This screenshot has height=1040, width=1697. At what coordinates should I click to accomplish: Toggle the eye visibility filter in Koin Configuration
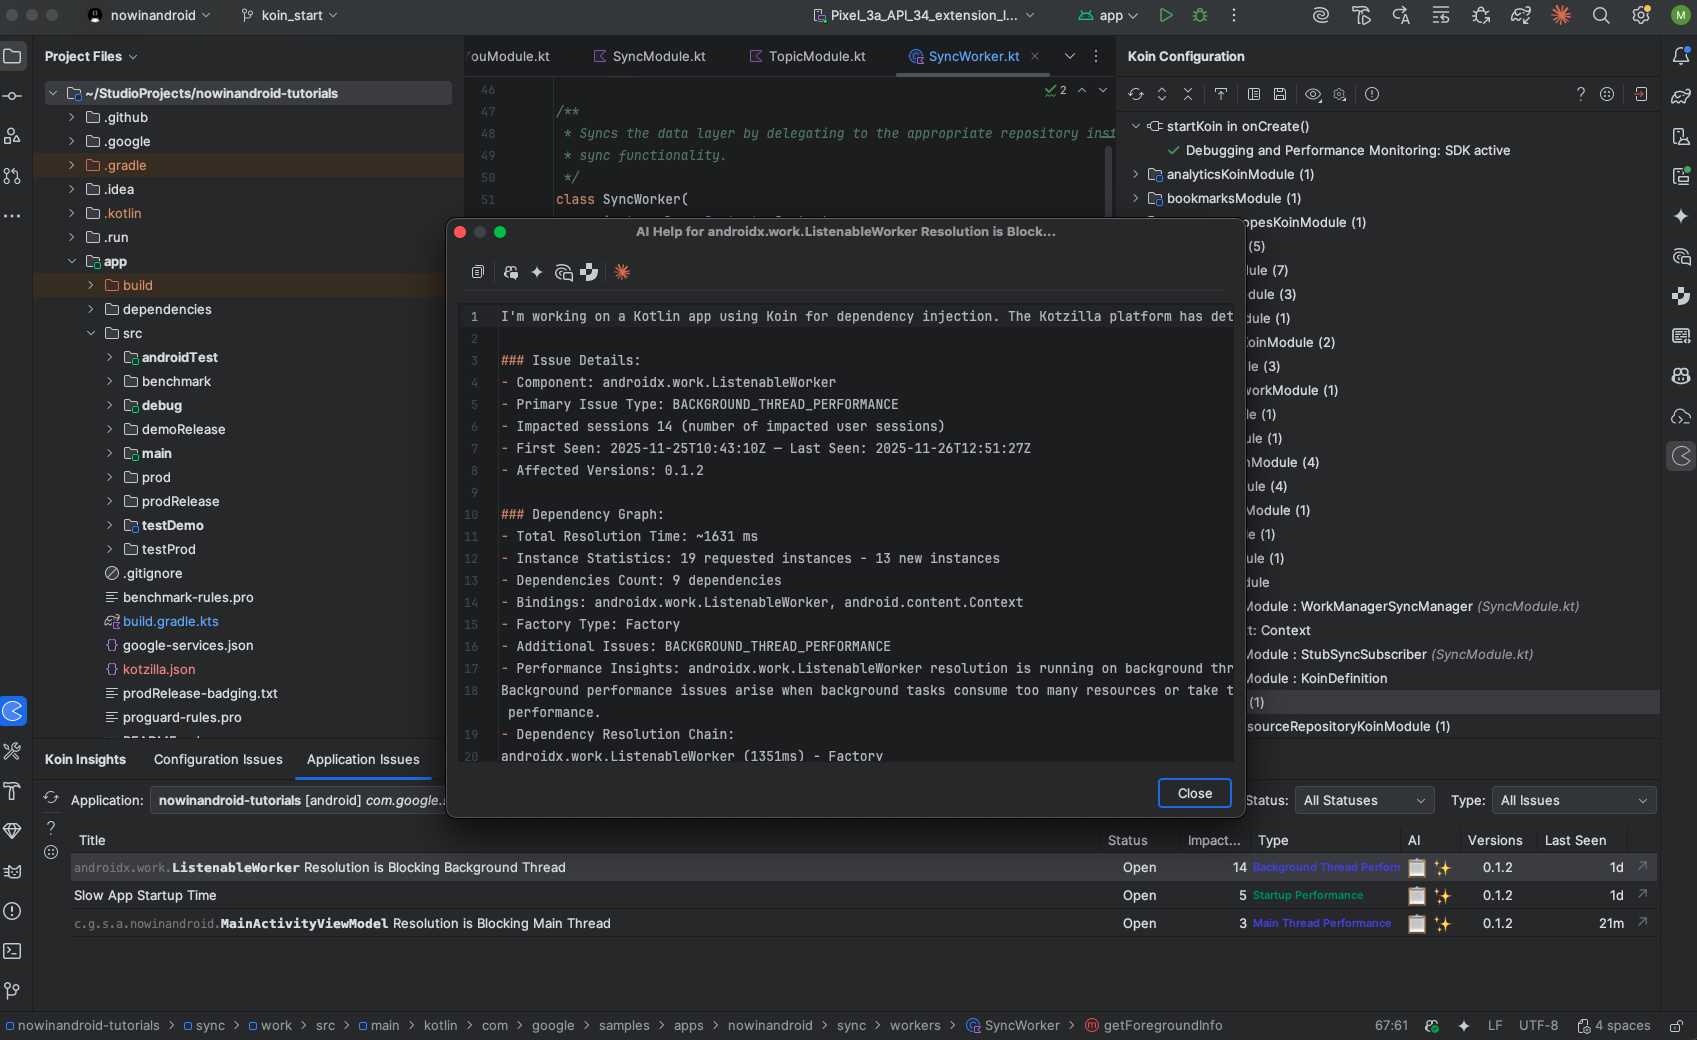(1313, 94)
